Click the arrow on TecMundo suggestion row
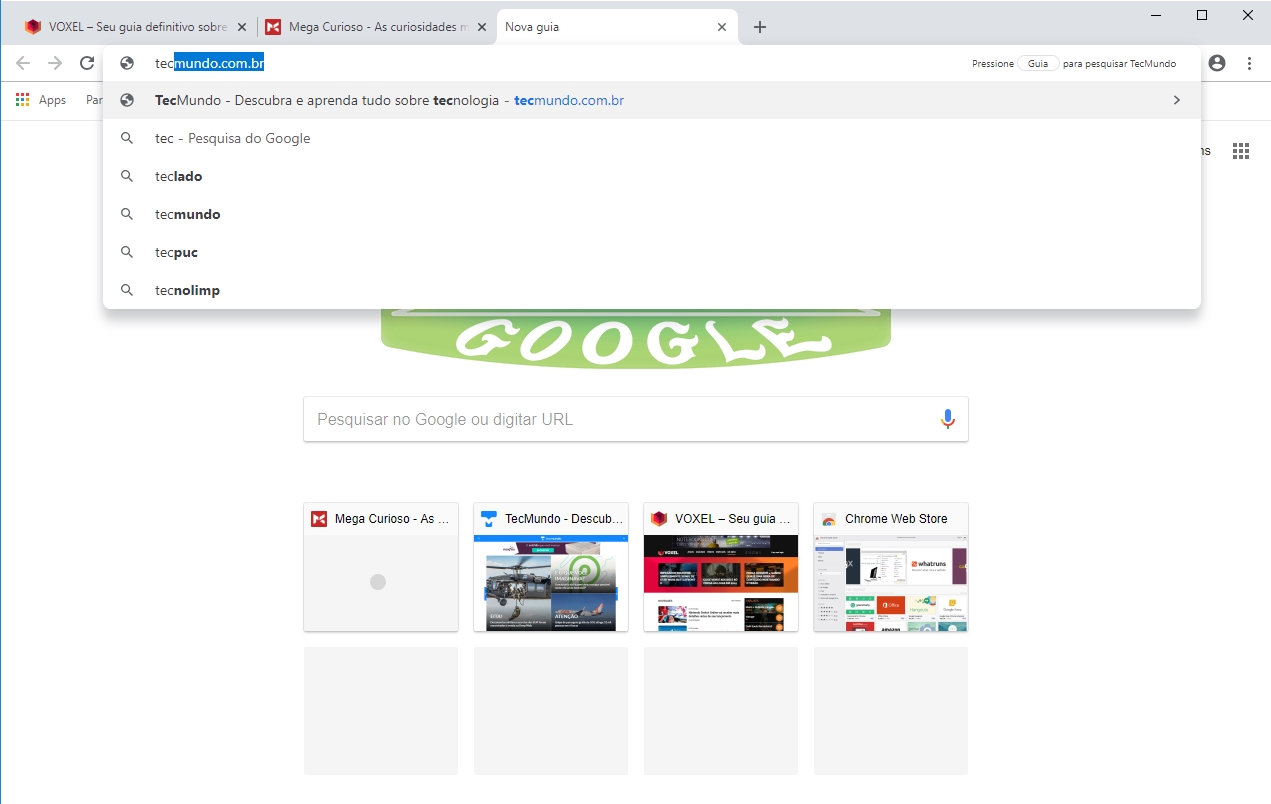Image resolution: width=1271 pixels, height=804 pixels. (1177, 100)
